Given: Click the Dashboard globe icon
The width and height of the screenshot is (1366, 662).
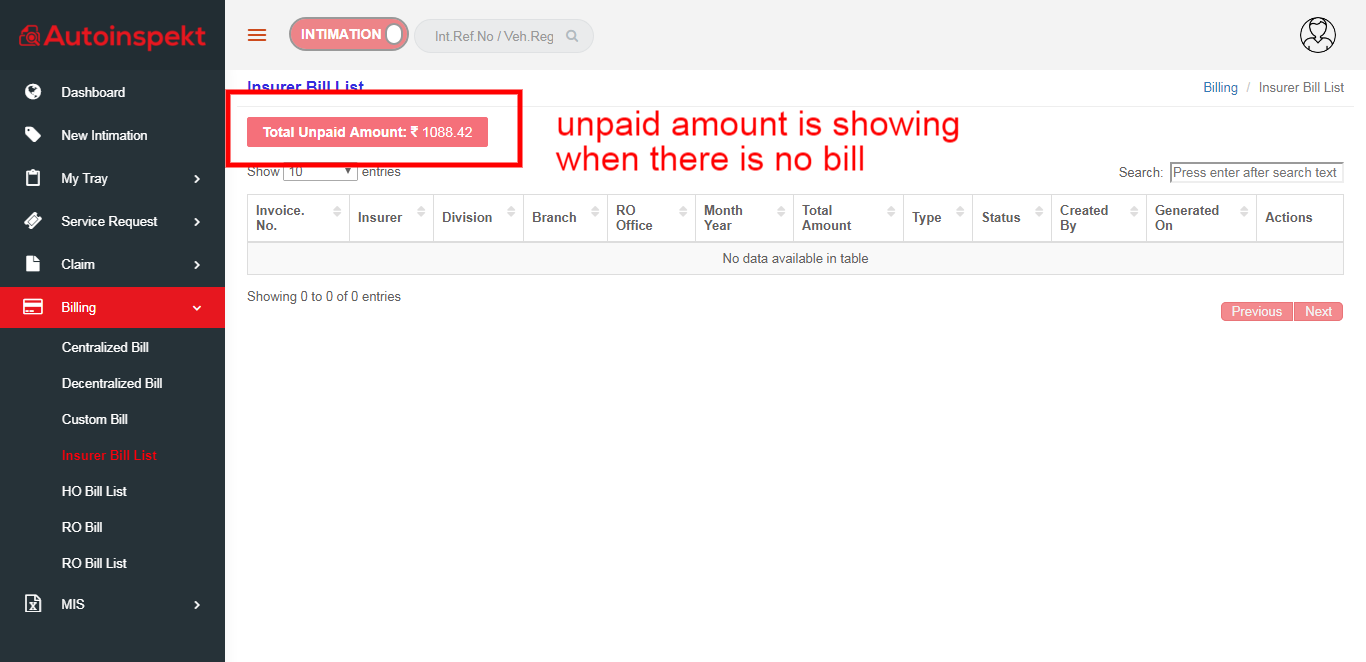Looking at the screenshot, I should 33,92.
